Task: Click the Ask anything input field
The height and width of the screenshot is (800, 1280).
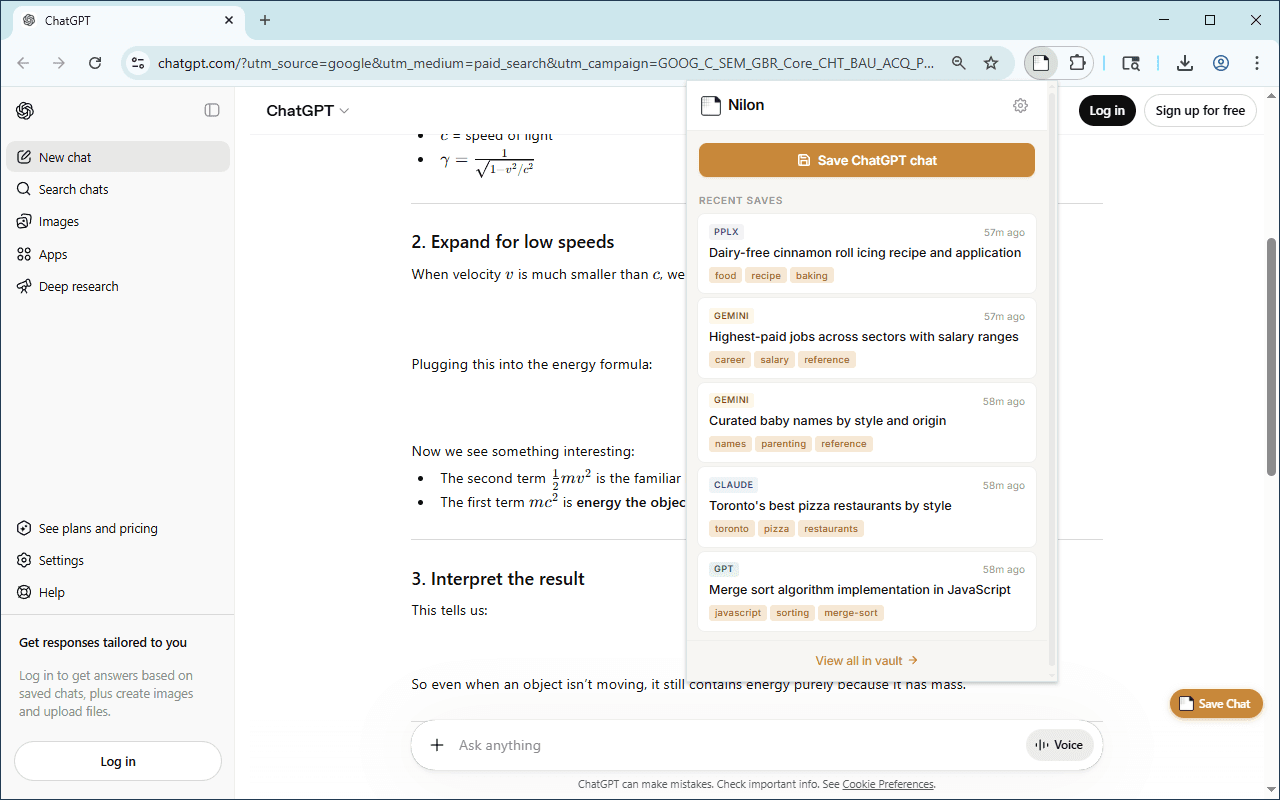Action: (738, 745)
